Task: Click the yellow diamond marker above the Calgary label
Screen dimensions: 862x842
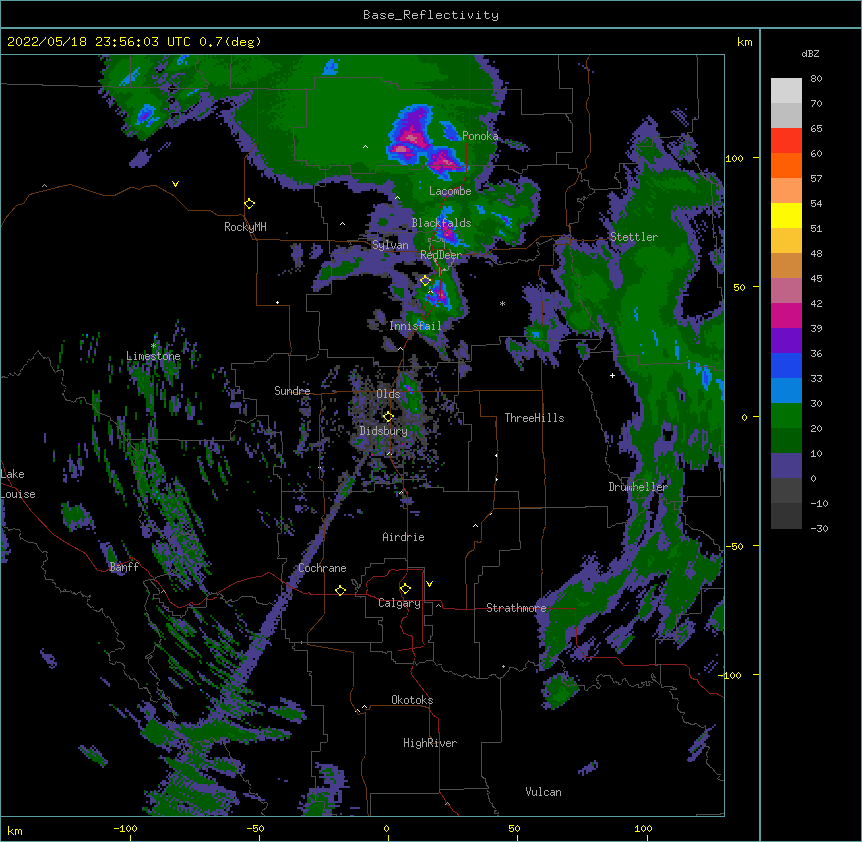Action: coord(405,589)
